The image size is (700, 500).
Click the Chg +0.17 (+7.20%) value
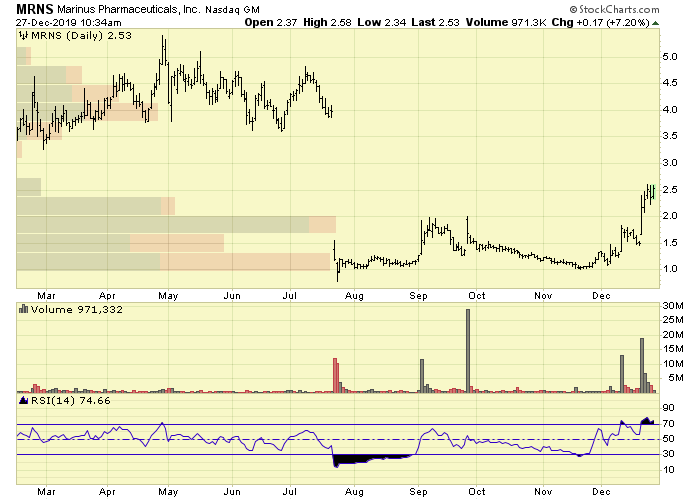pyautogui.click(x=600, y=22)
